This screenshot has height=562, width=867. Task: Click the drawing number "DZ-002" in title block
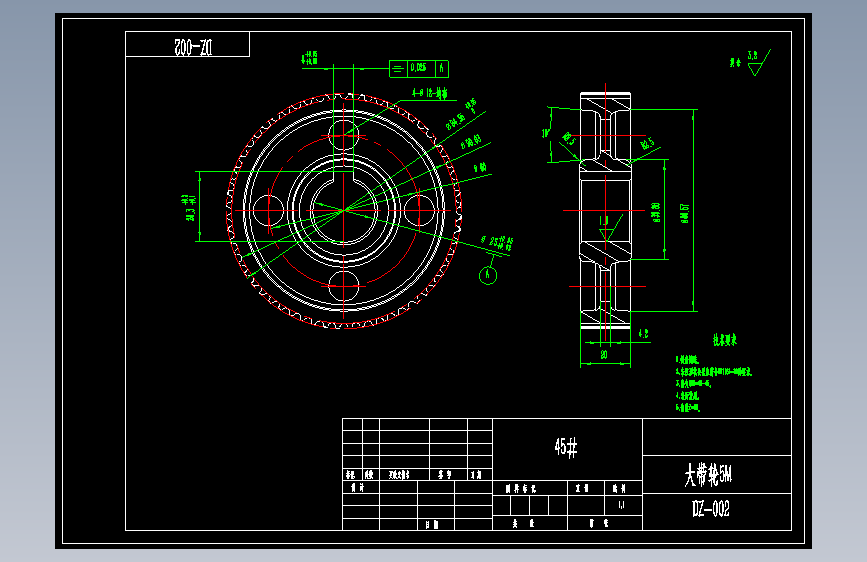(x=711, y=509)
